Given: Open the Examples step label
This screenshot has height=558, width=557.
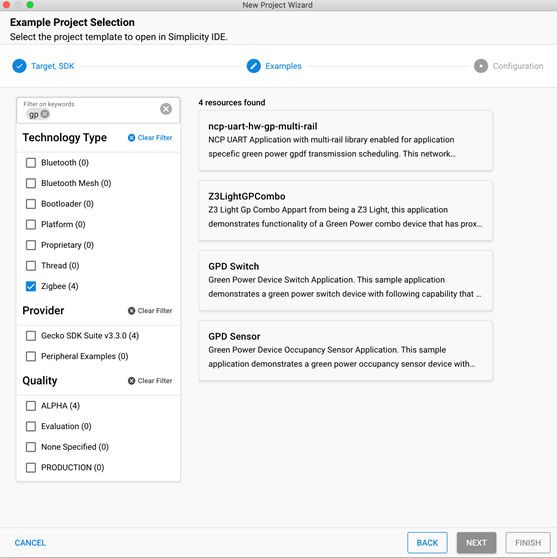Looking at the screenshot, I should pos(283,66).
